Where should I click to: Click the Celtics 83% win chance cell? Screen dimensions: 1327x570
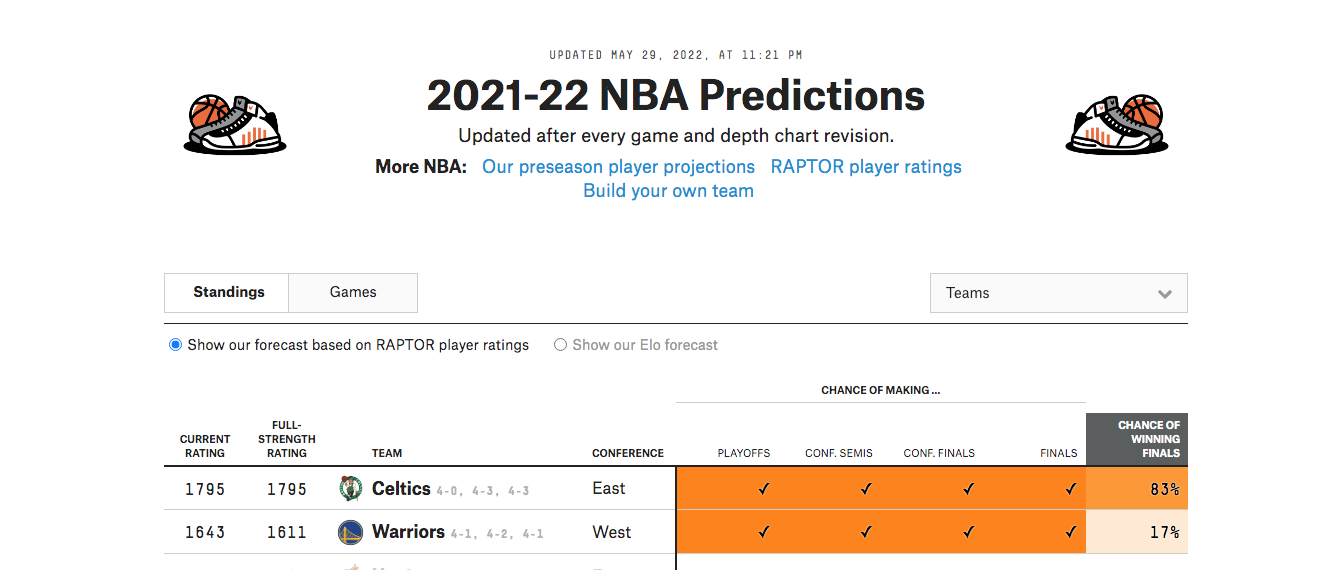pyautogui.click(x=1137, y=489)
